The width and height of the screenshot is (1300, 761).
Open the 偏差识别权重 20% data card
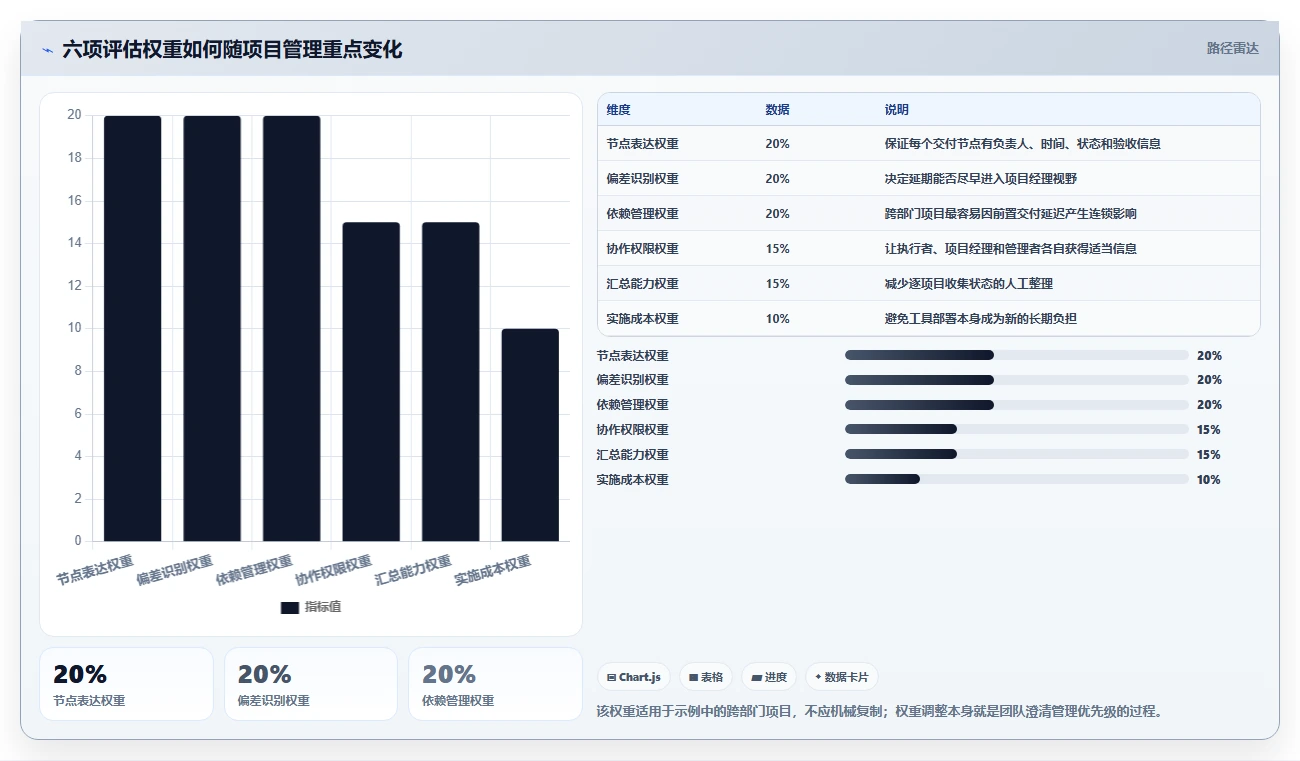tap(311, 684)
